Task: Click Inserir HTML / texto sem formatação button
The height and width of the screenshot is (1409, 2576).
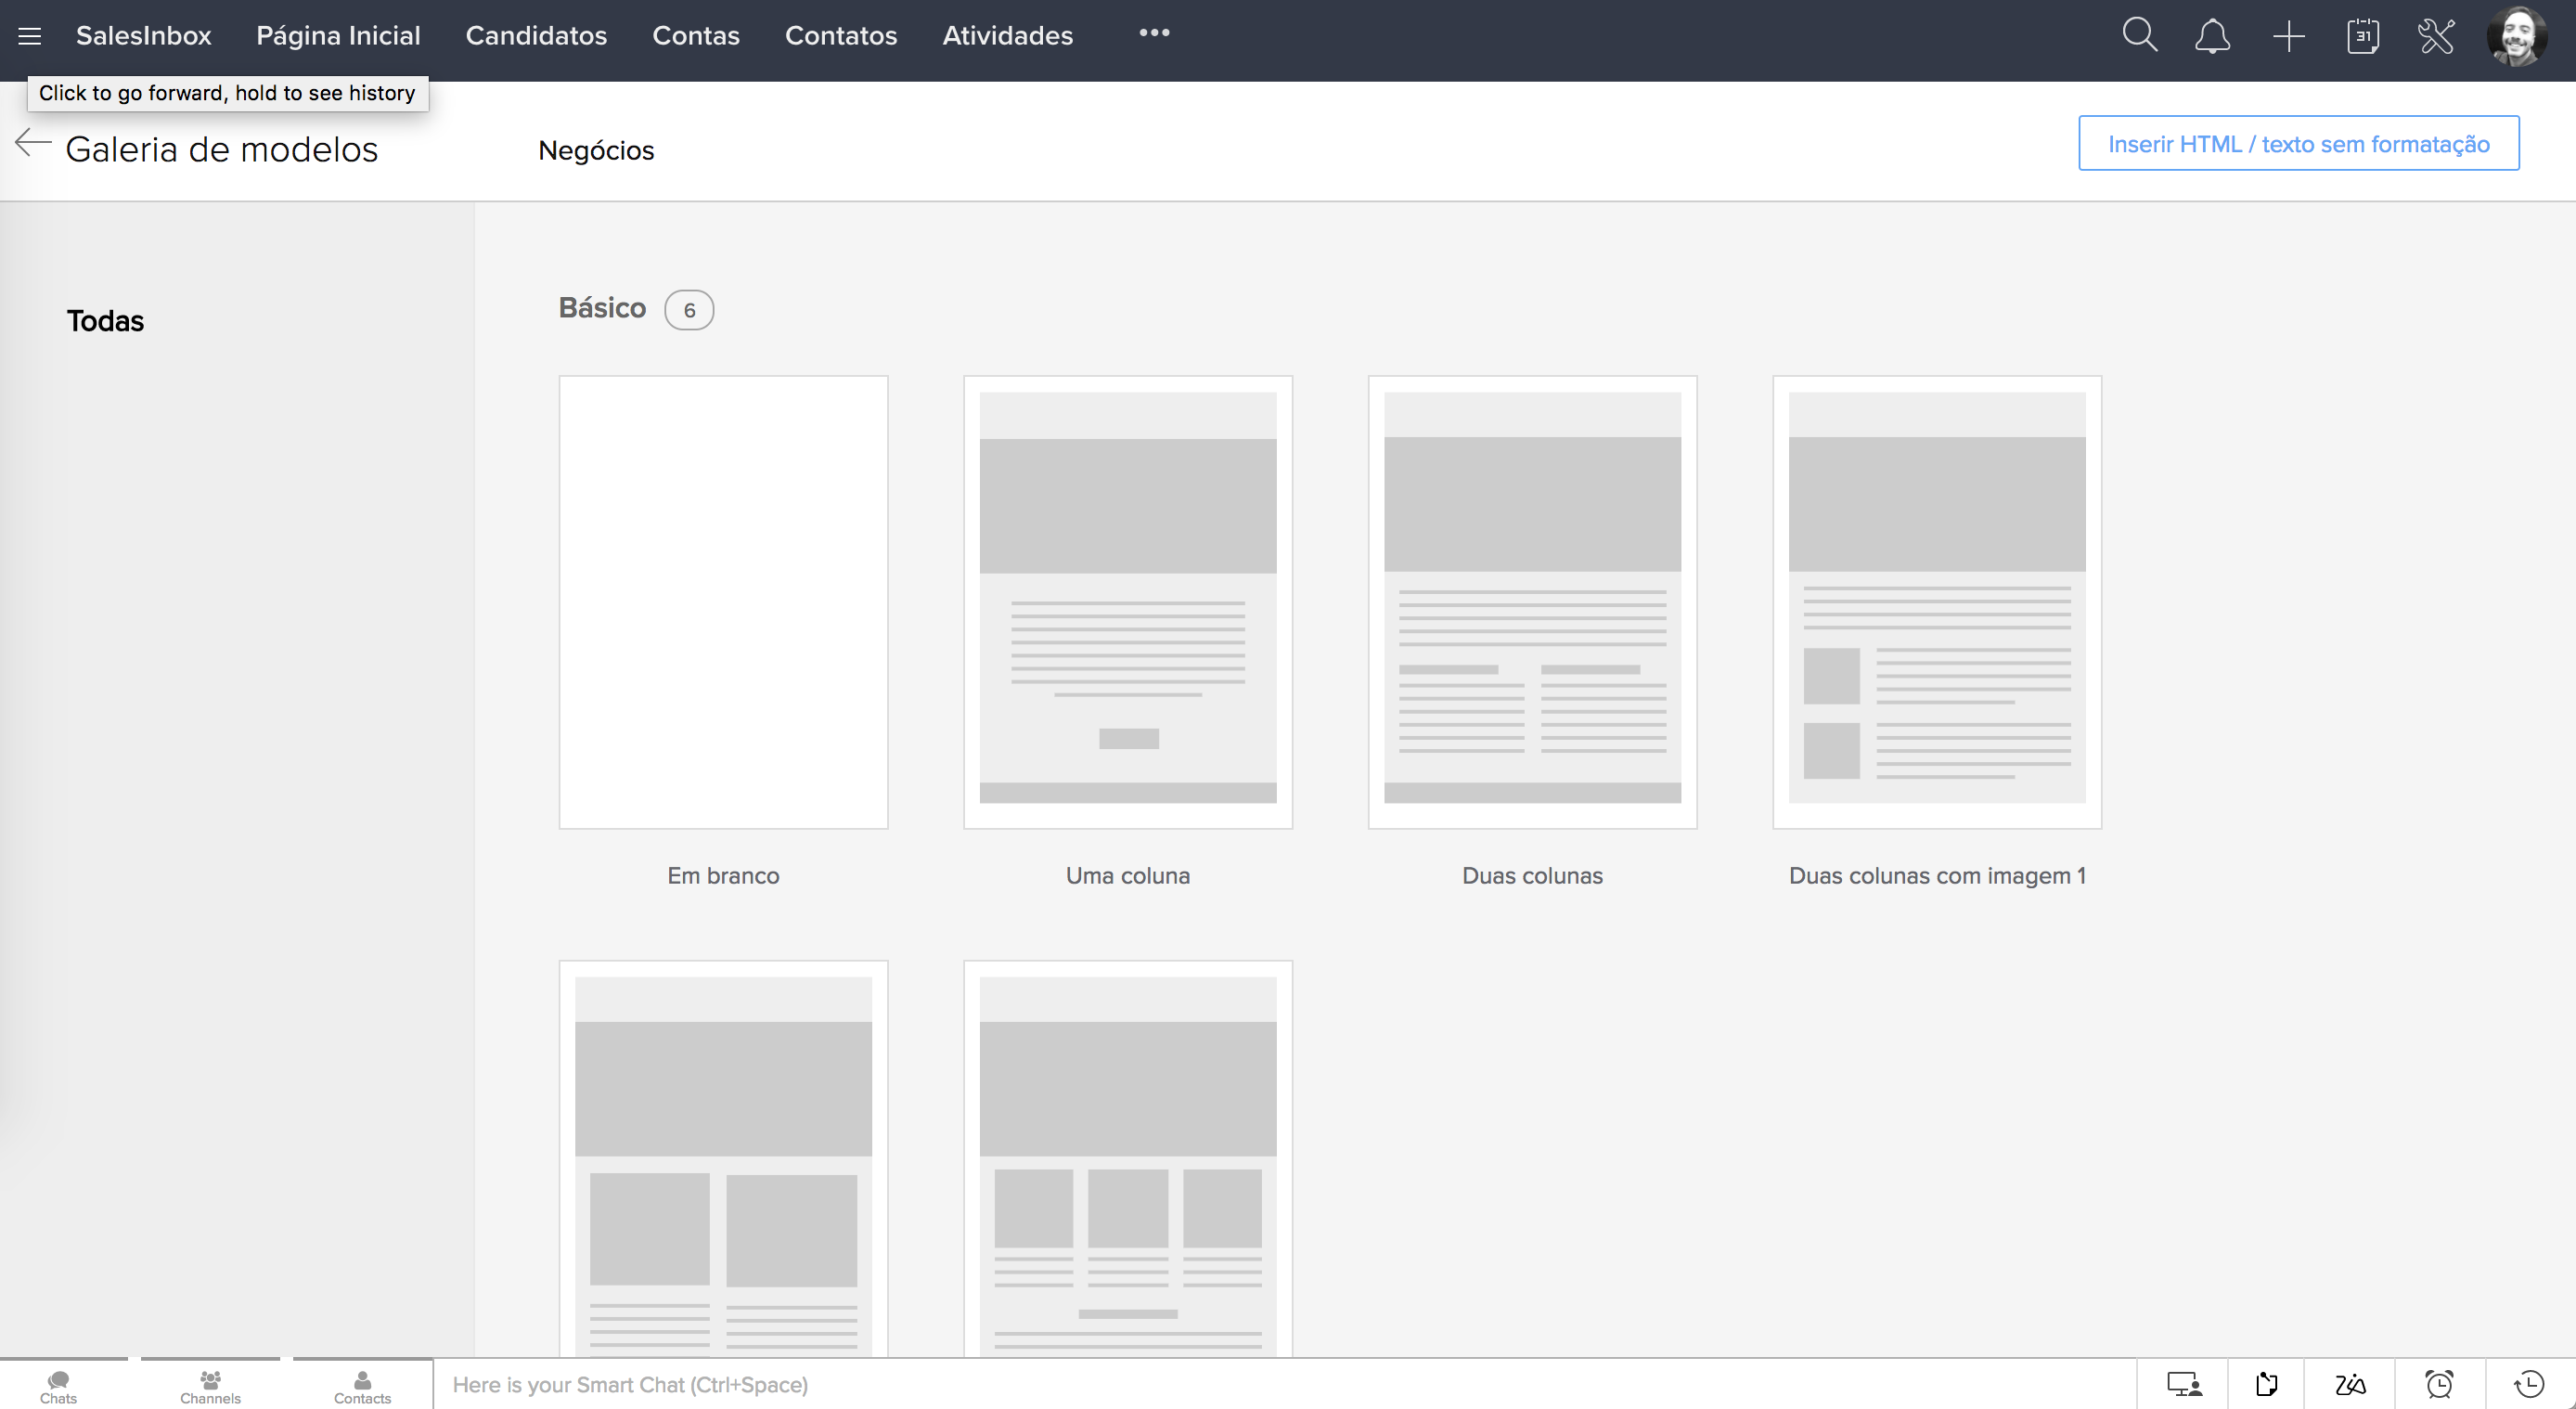Action: coord(2298,144)
